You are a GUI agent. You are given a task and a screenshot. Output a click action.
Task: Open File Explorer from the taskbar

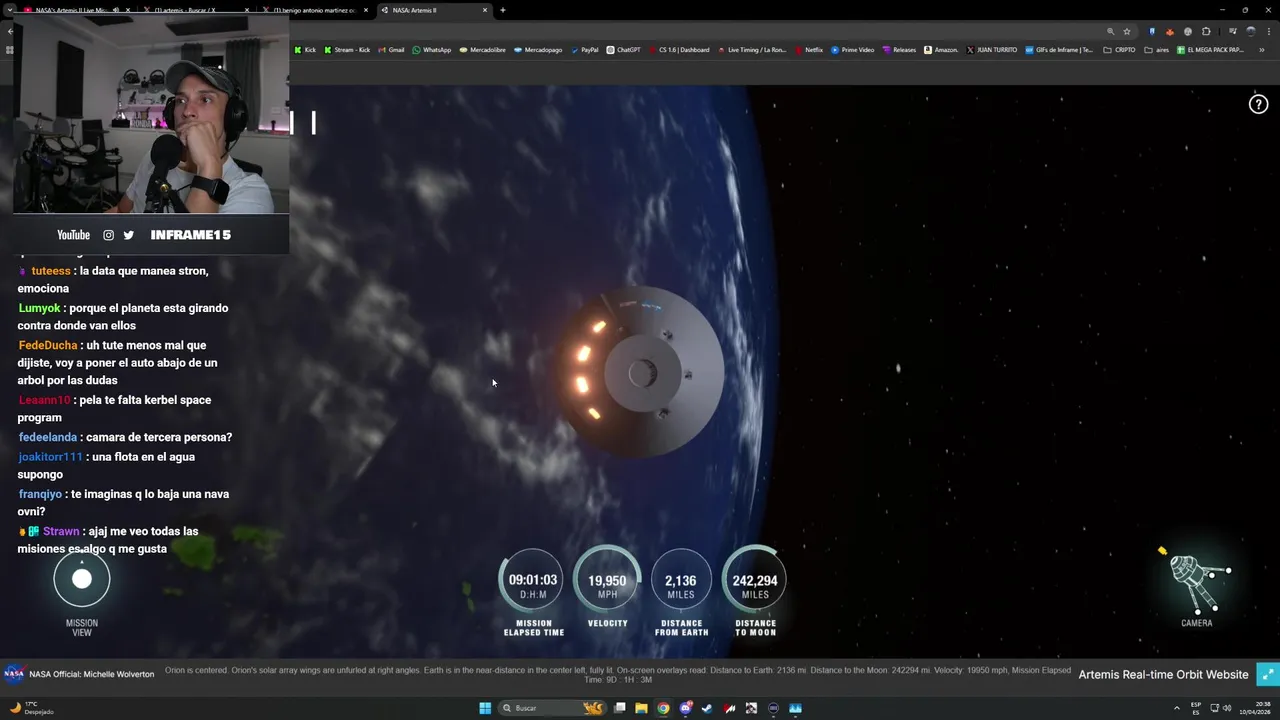641,708
